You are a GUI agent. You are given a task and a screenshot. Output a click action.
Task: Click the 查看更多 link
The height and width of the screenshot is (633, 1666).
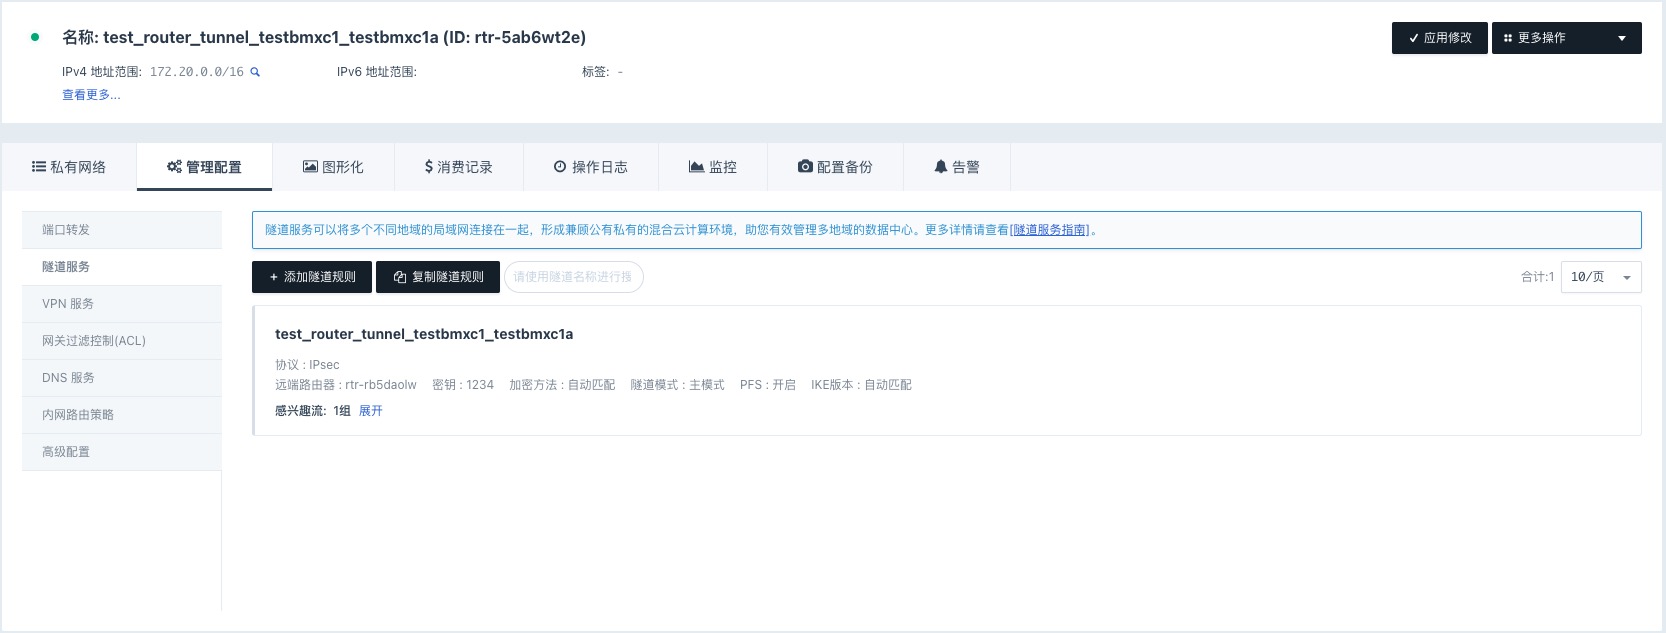click(91, 95)
